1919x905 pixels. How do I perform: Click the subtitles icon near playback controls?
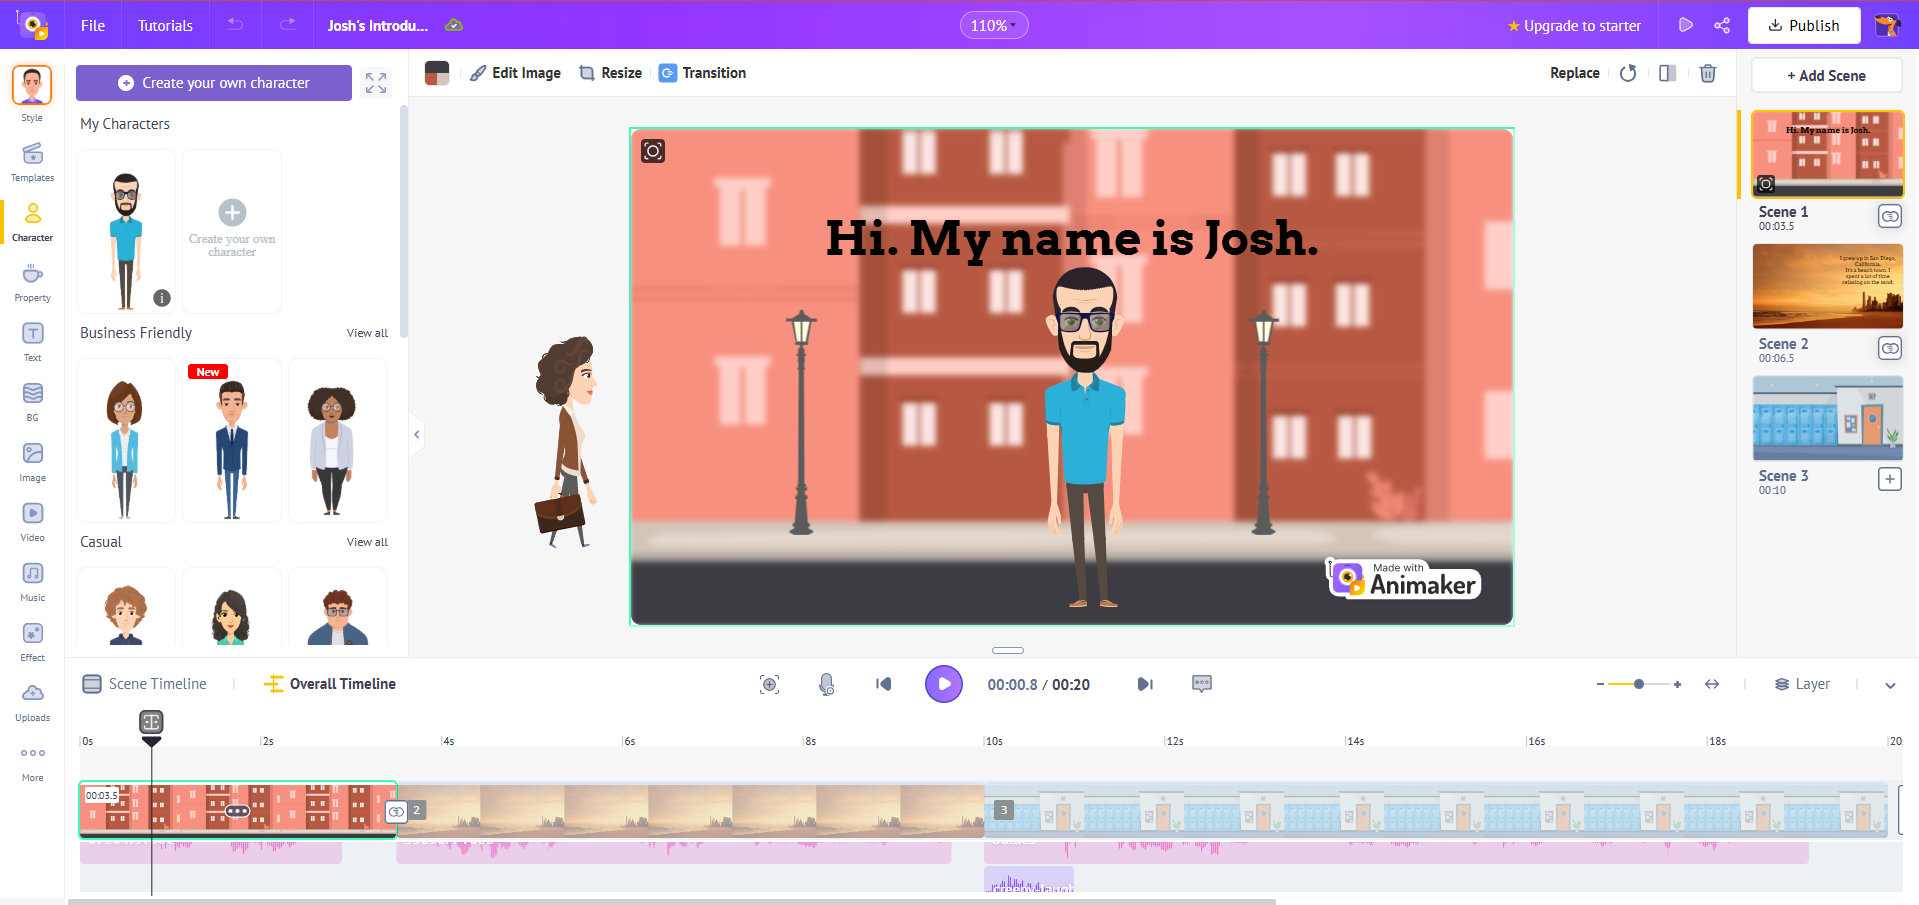[x=1201, y=684]
